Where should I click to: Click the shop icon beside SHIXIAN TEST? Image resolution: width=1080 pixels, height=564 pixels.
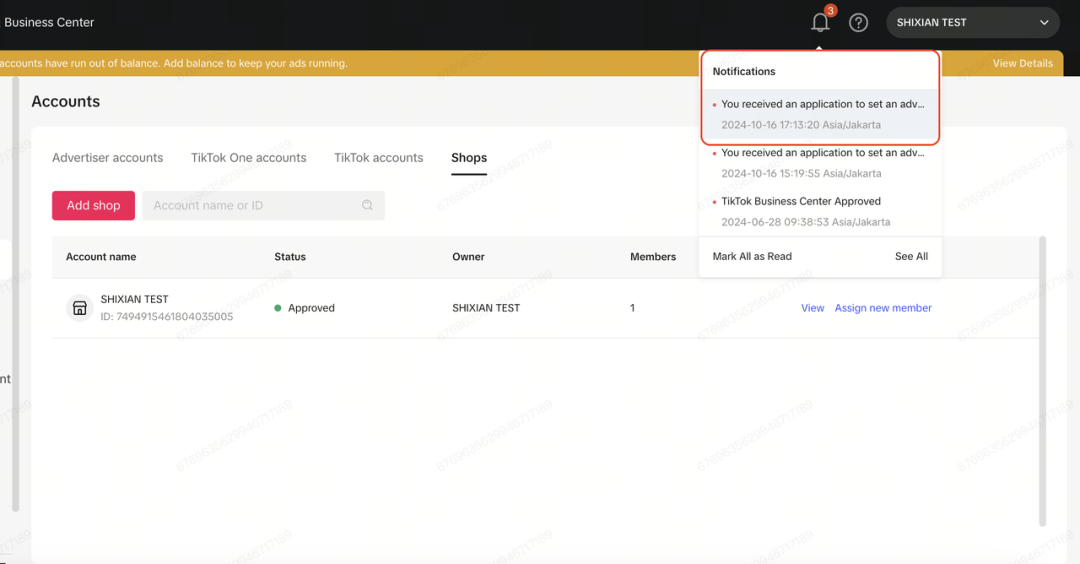pyautogui.click(x=80, y=308)
